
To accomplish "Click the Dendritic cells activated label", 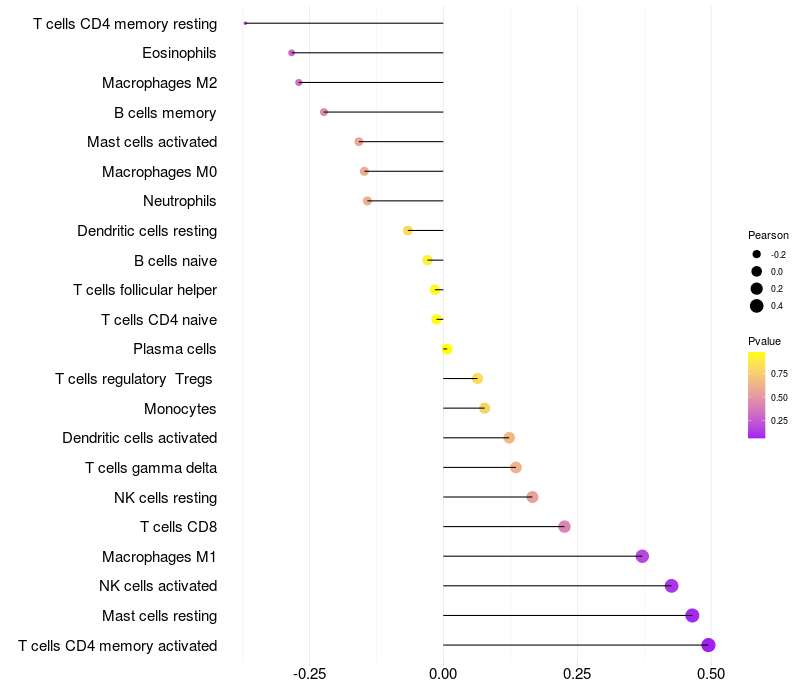I will 139,438.
